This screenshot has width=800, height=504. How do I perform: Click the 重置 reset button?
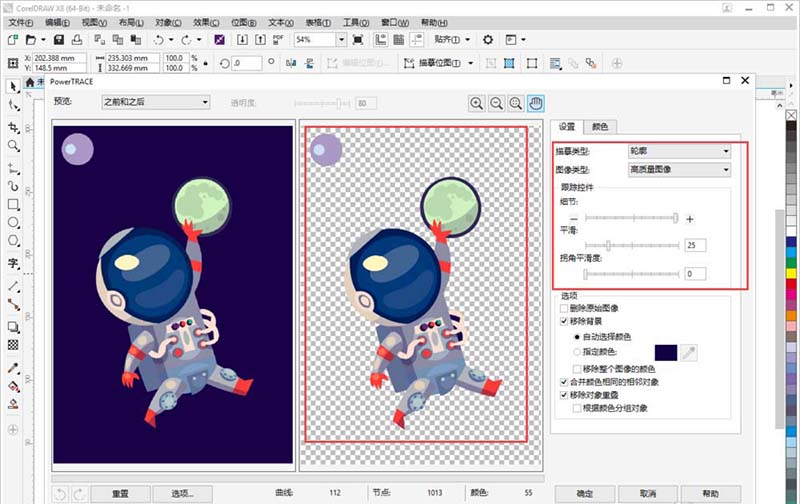coord(120,493)
